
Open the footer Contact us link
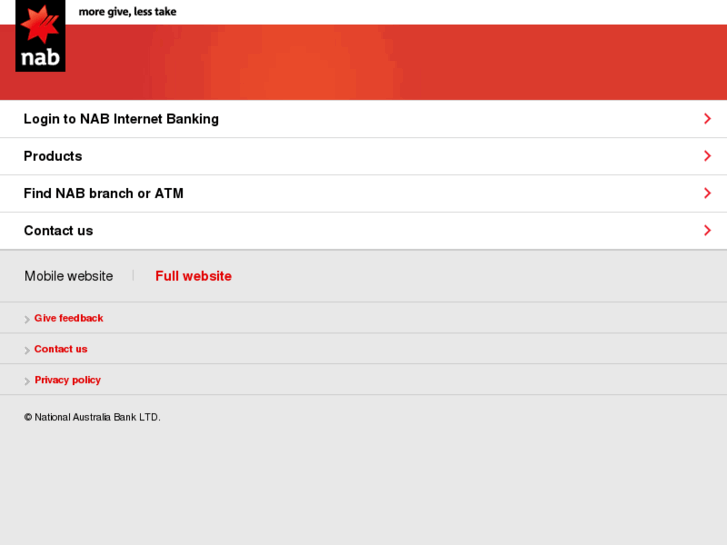61,349
